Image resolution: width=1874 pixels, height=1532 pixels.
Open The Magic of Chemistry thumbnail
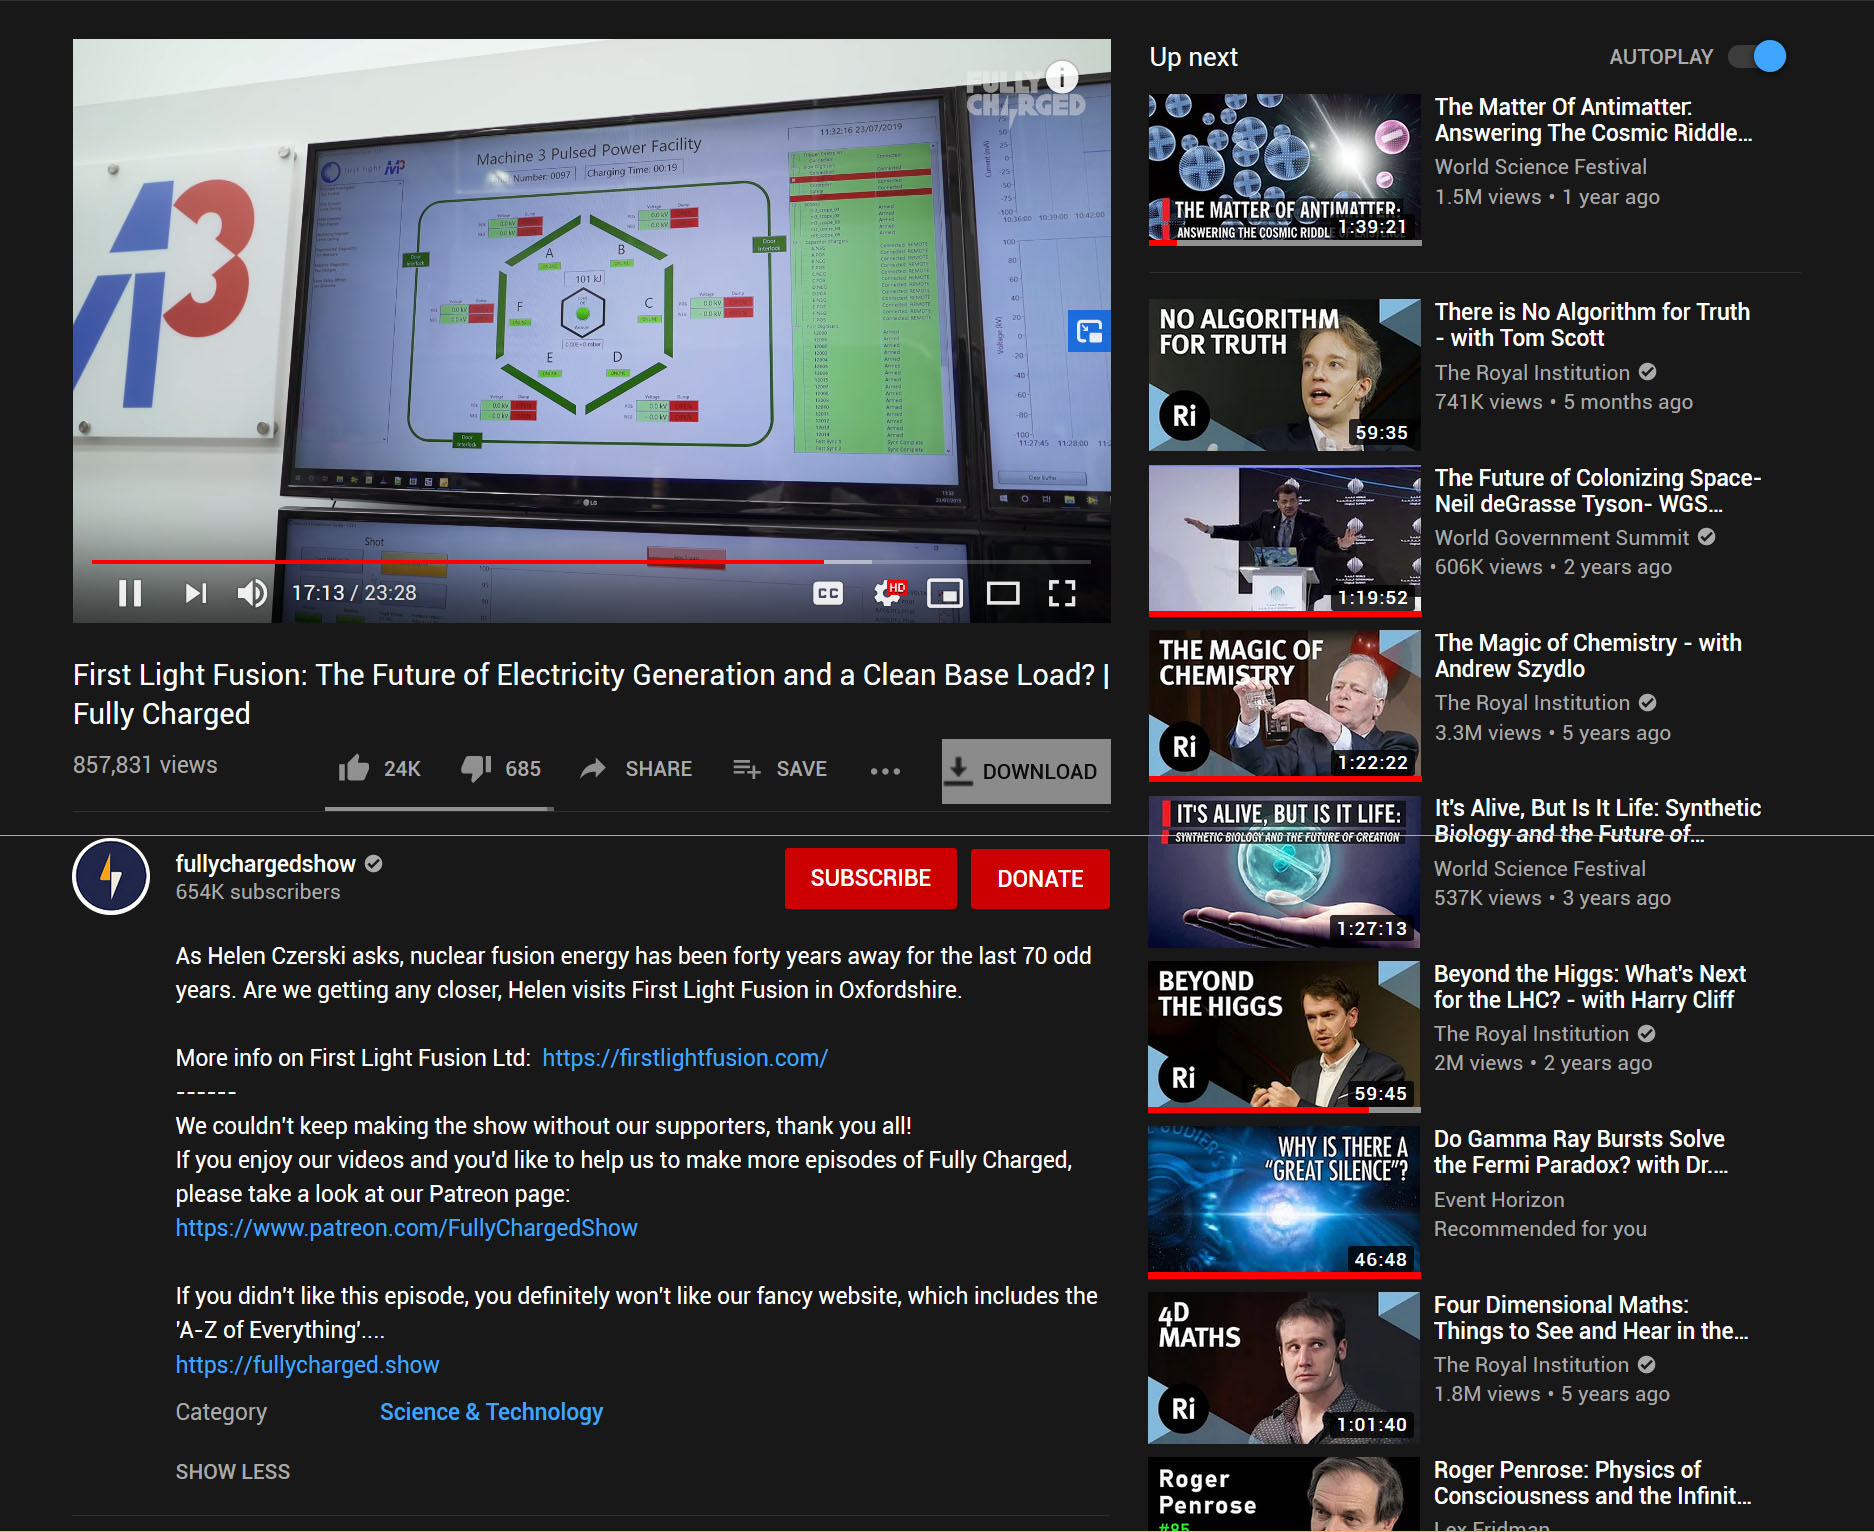(1285, 706)
